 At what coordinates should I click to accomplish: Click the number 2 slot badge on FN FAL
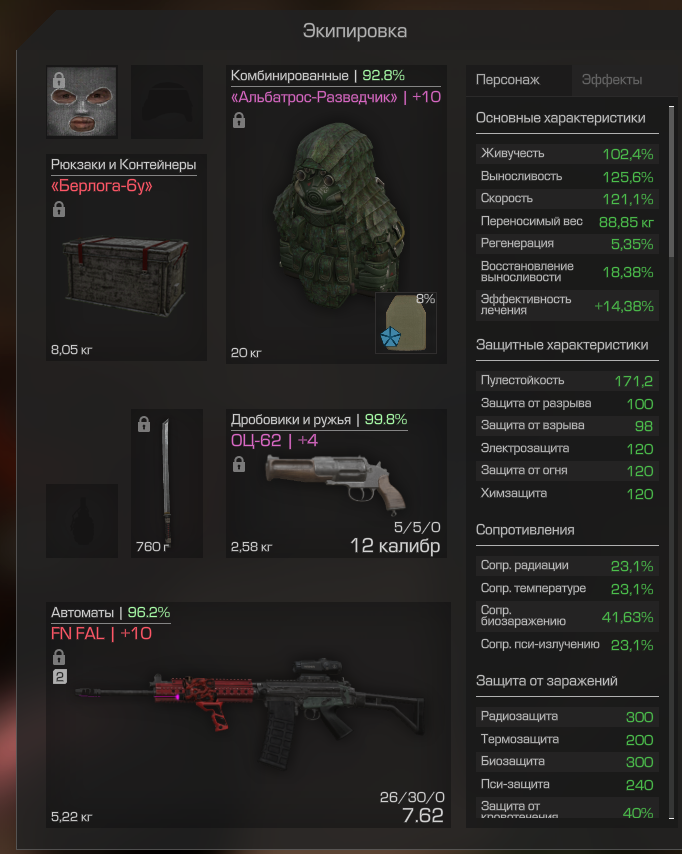pos(59,677)
